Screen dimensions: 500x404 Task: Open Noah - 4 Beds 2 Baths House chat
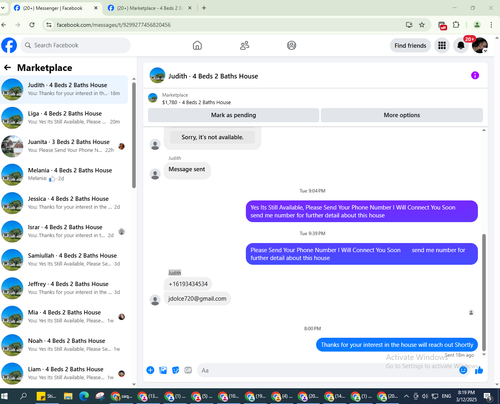(64, 345)
